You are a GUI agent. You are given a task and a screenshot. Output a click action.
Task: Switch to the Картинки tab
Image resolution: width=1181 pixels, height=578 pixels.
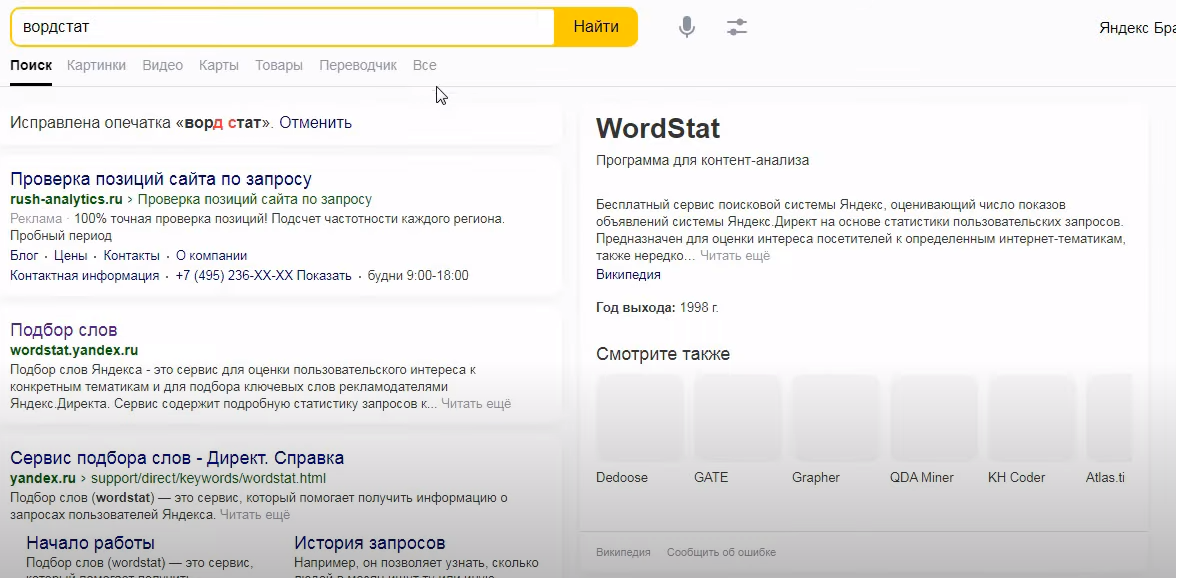96,65
